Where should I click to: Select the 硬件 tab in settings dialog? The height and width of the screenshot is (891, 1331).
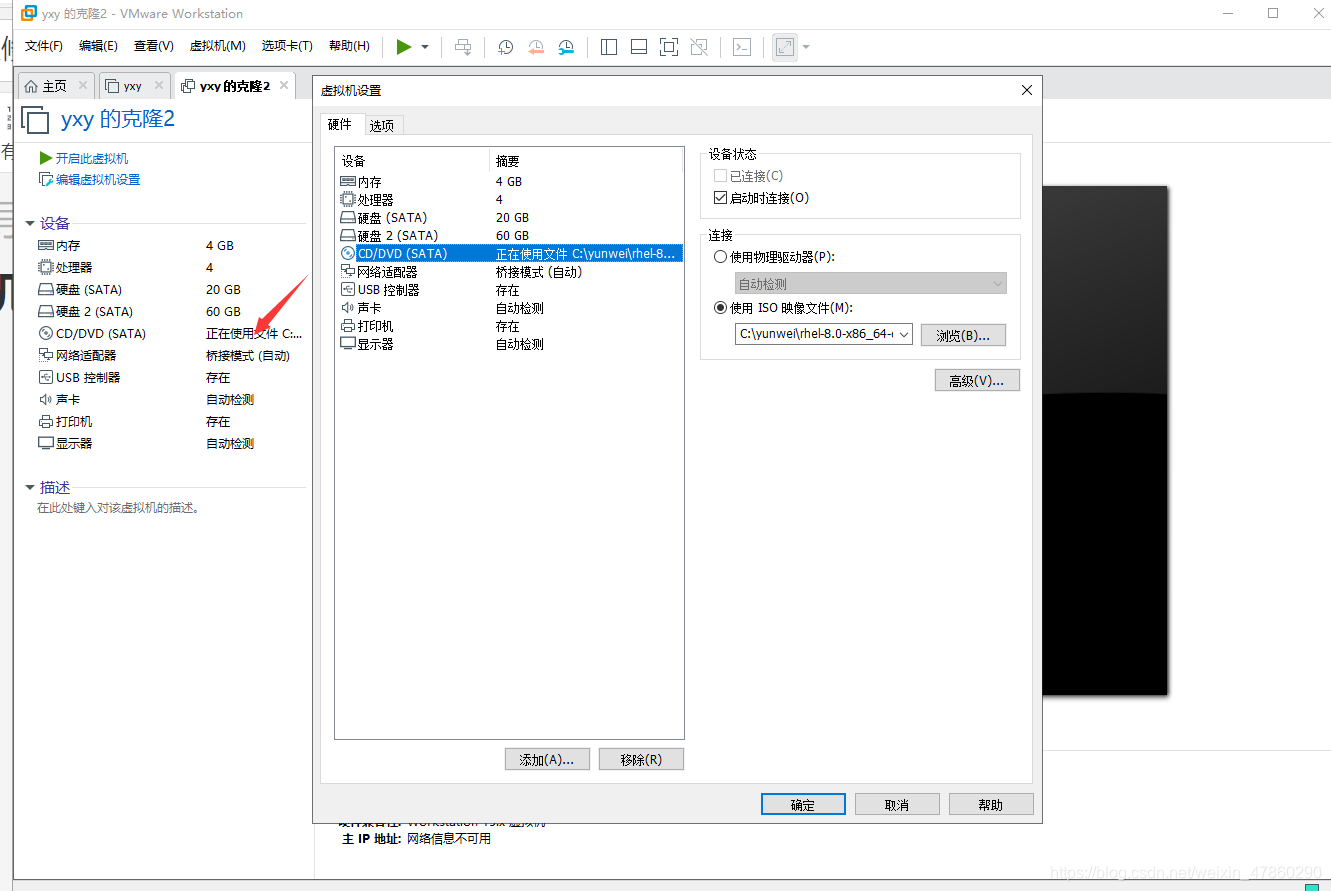(340, 124)
